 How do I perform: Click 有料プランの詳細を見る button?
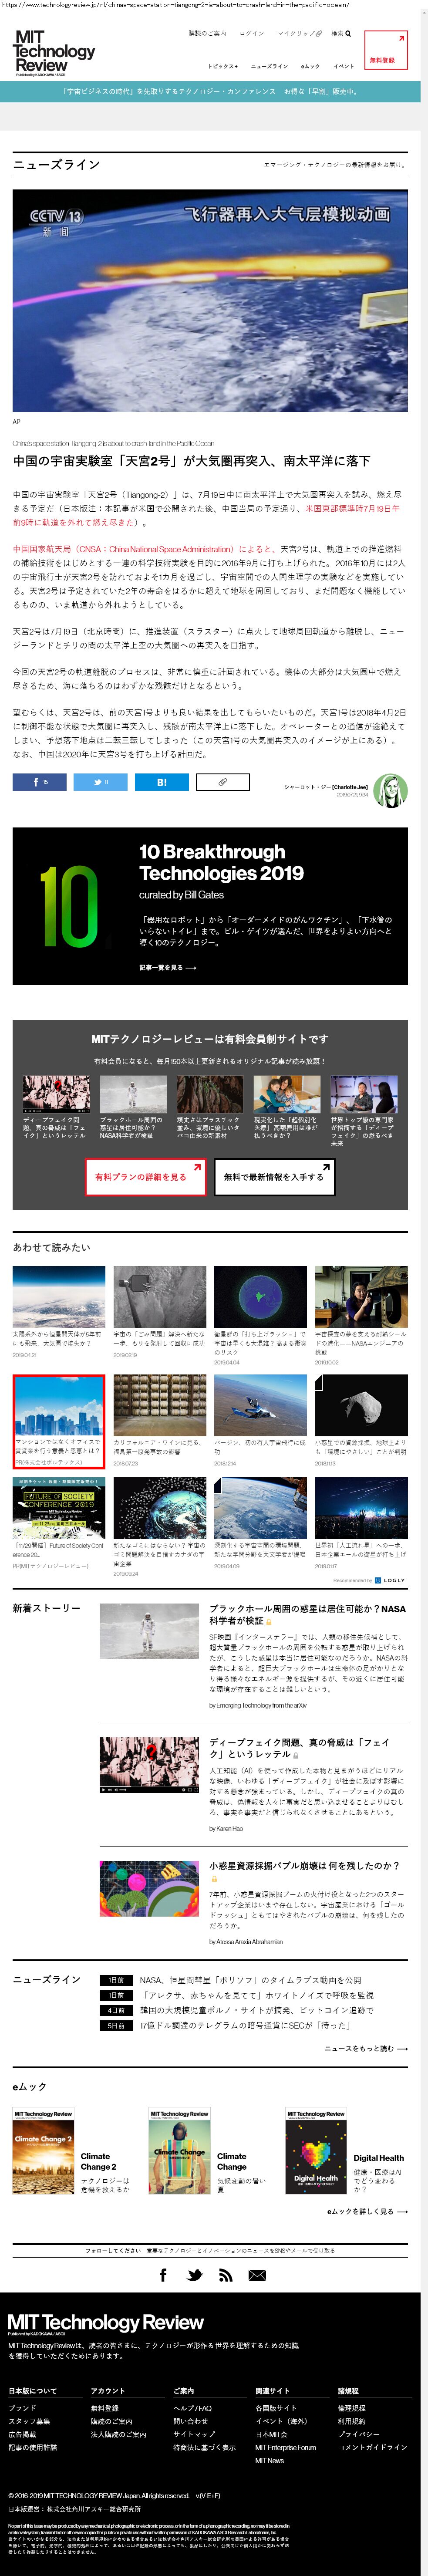(146, 1177)
